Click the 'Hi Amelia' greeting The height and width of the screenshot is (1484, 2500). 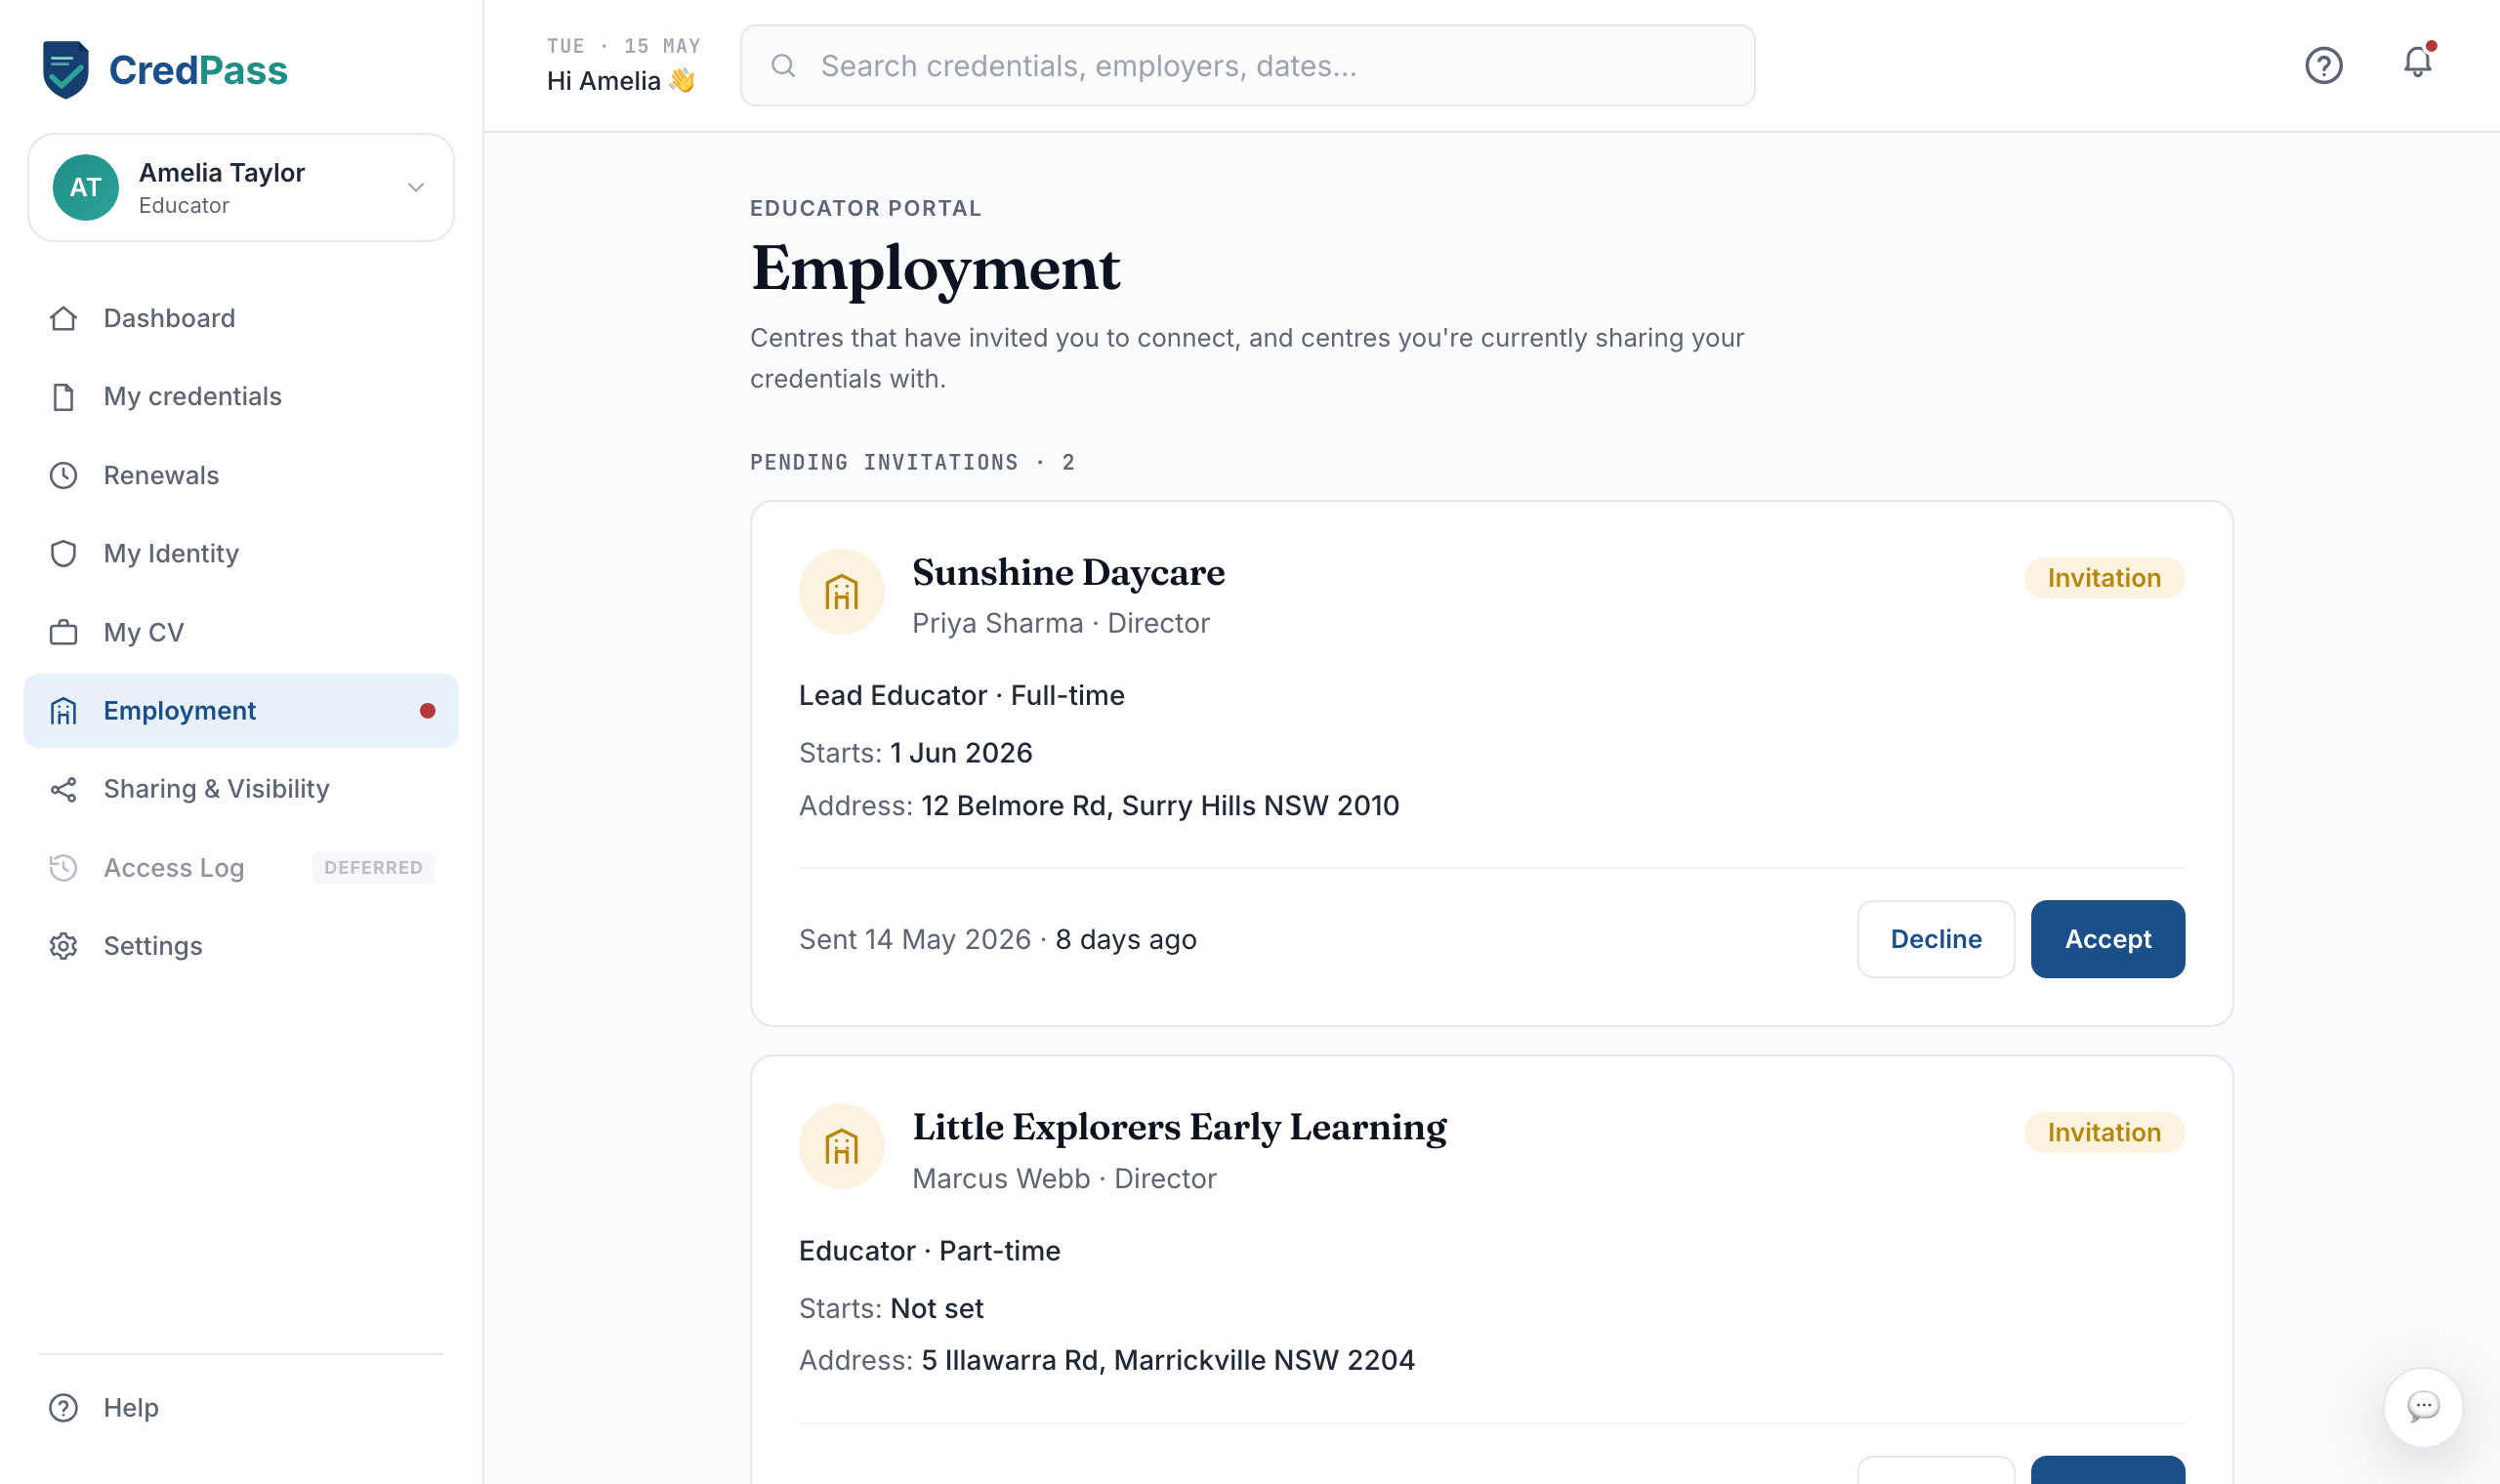click(621, 81)
